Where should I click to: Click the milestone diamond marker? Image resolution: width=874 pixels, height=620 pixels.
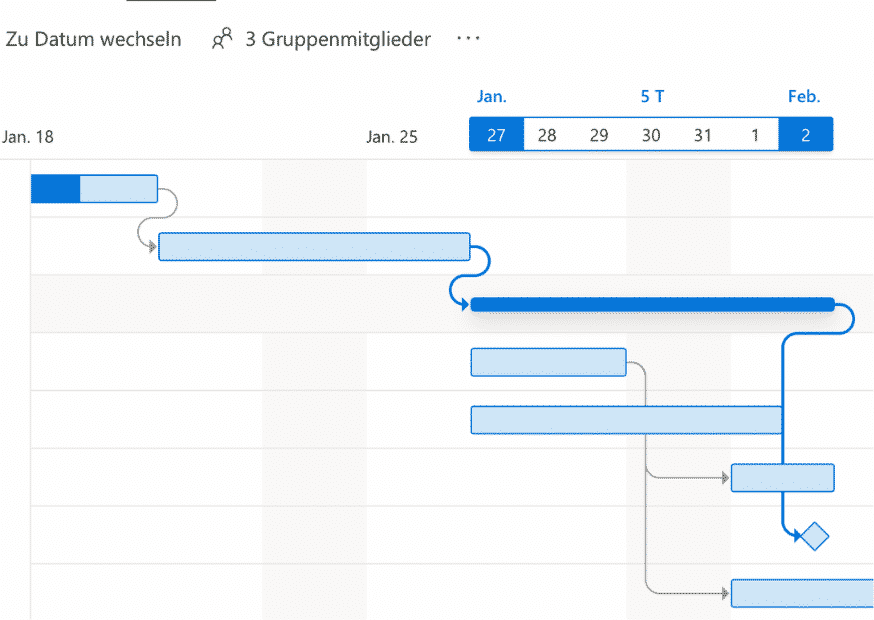click(815, 536)
